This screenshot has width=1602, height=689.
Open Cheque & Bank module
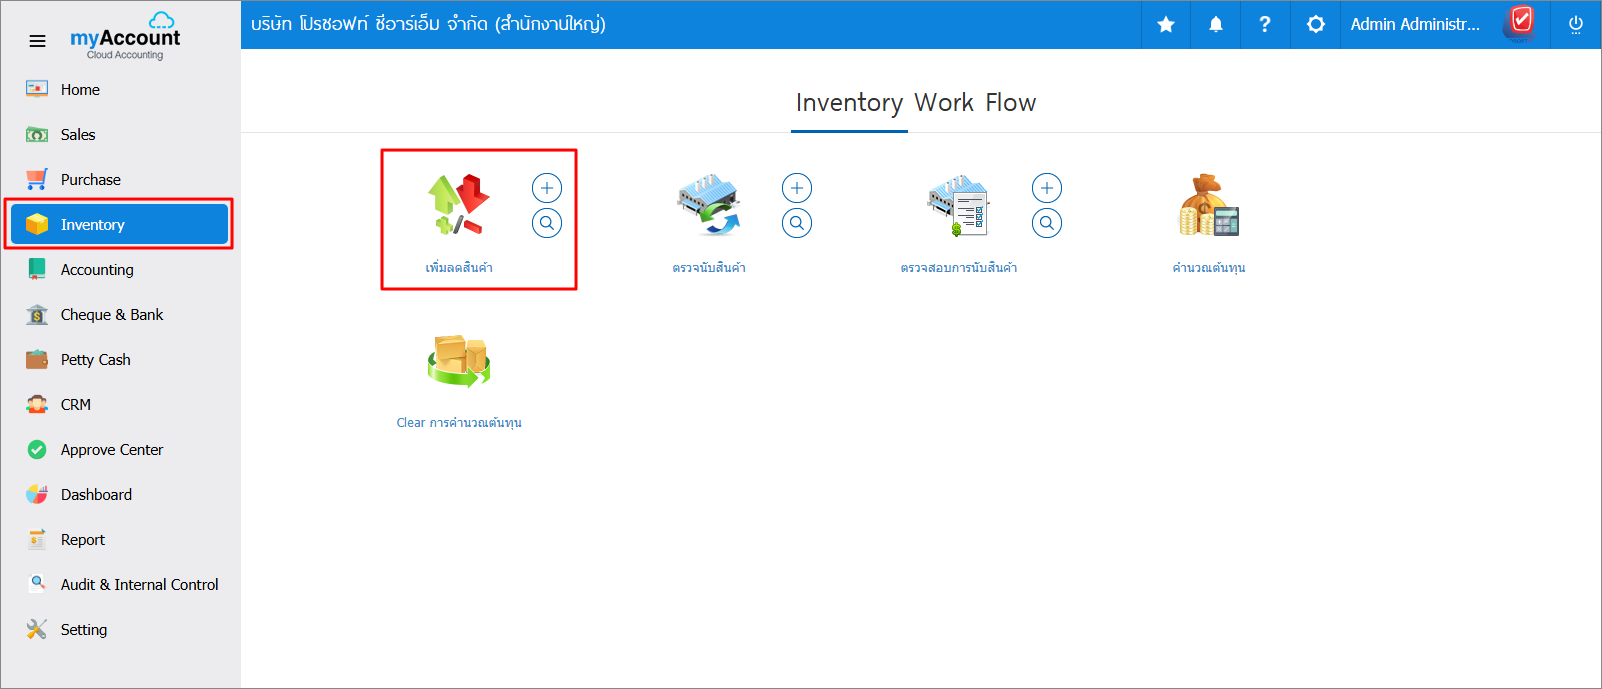coord(112,315)
